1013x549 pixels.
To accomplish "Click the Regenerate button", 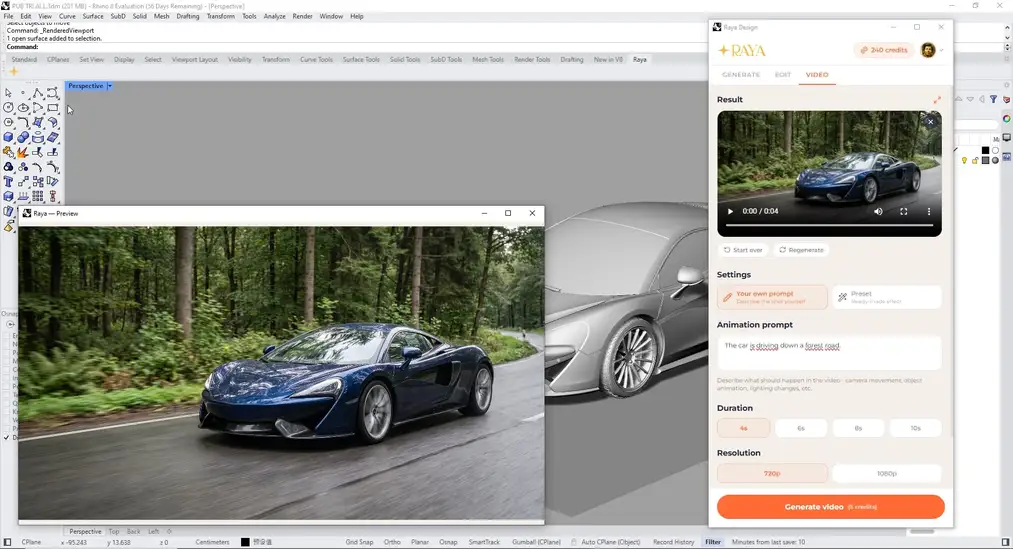I will coord(801,250).
